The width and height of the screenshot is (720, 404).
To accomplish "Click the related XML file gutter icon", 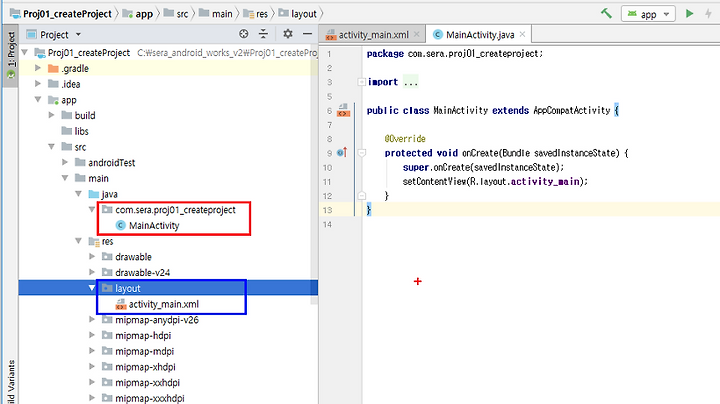I will click(343, 110).
